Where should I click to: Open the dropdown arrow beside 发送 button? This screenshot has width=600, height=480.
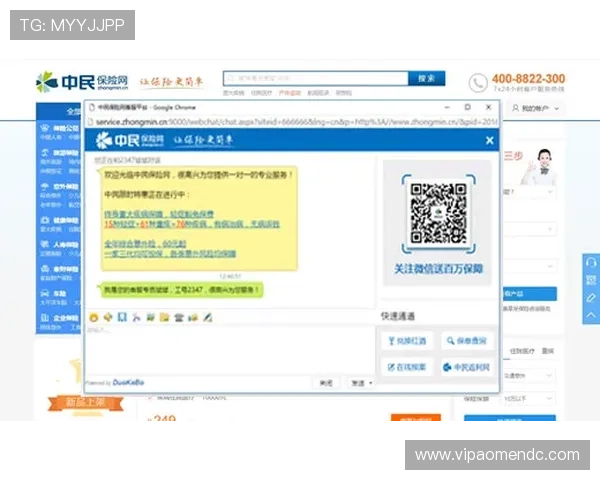(x=371, y=383)
